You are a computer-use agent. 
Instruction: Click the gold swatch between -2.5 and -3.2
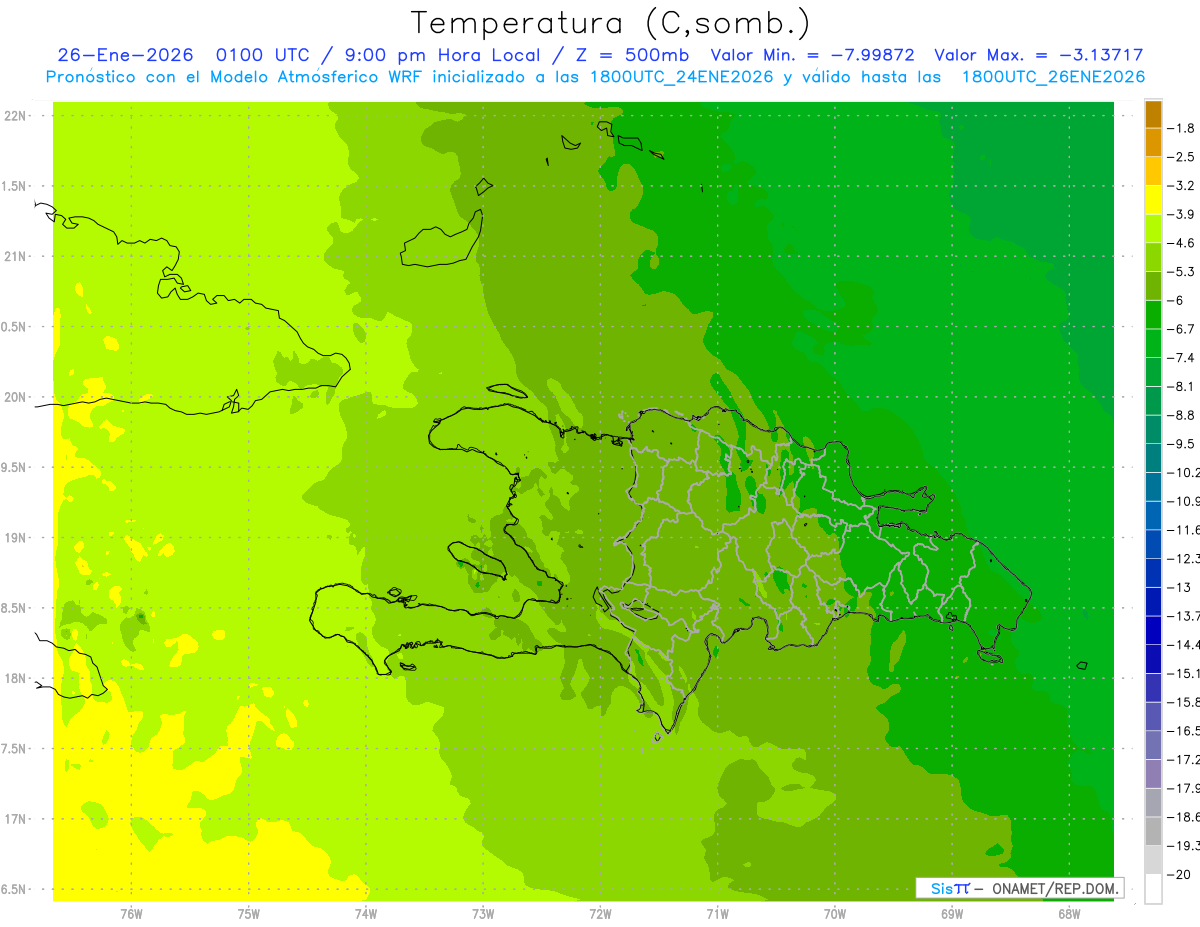tap(1153, 171)
